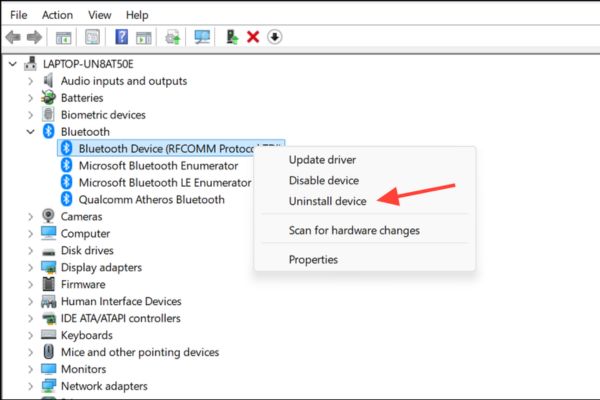This screenshot has width=600, height=400.
Task: Expand the Firmware chevron
Action: pos(30,284)
